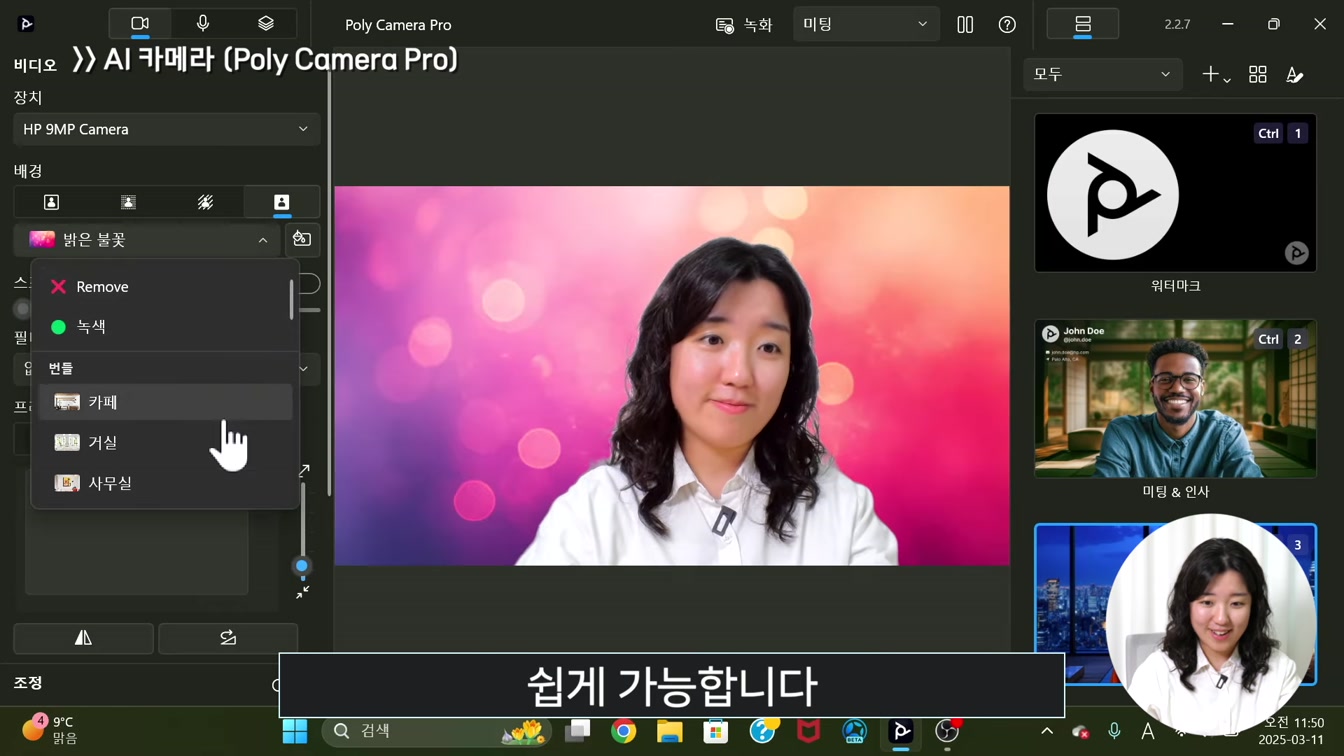Pause the camera with the pause icon
The width and height of the screenshot is (1344, 756).
tap(965, 25)
